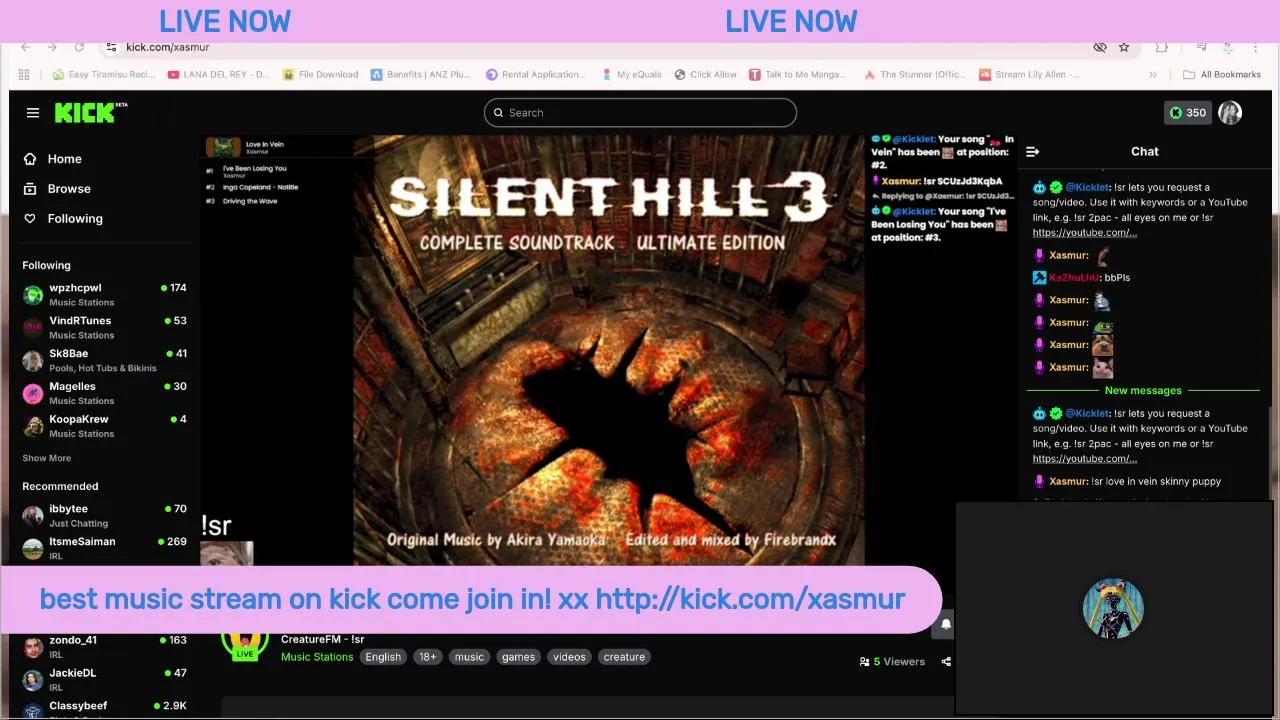The height and width of the screenshot is (720, 1280).
Task: Open wpzhcpwl channel
Action: (x=104, y=294)
